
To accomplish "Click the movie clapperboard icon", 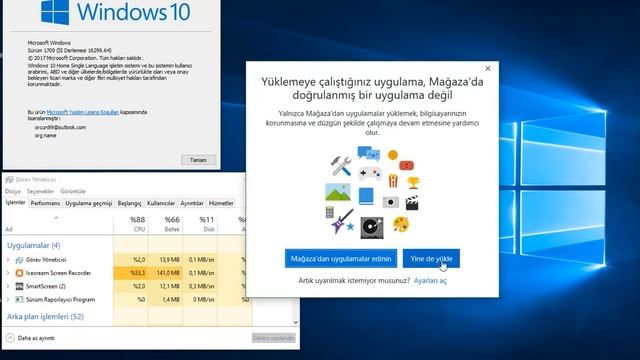I will 411,203.
